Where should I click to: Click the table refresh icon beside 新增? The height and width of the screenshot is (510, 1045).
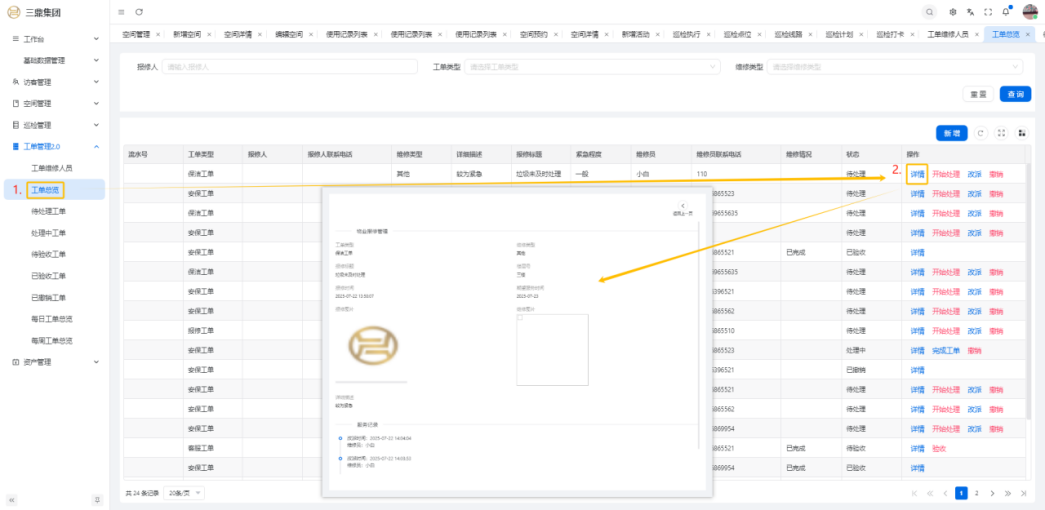981,132
